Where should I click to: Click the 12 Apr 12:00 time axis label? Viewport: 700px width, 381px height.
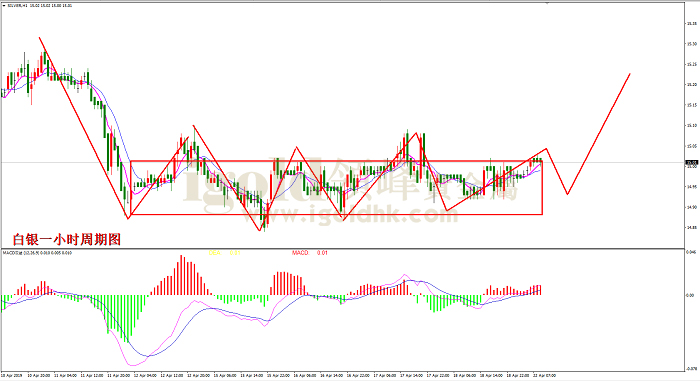coord(172,376)
